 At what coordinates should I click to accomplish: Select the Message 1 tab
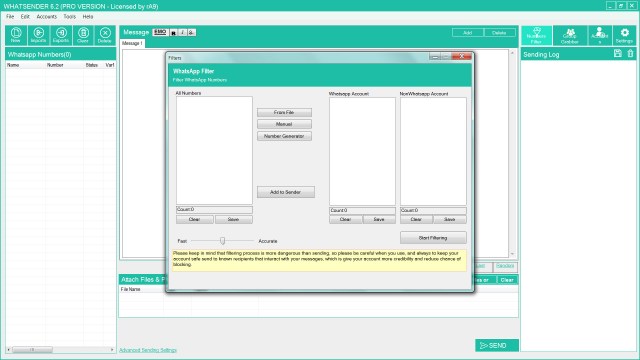pos(132,43)
